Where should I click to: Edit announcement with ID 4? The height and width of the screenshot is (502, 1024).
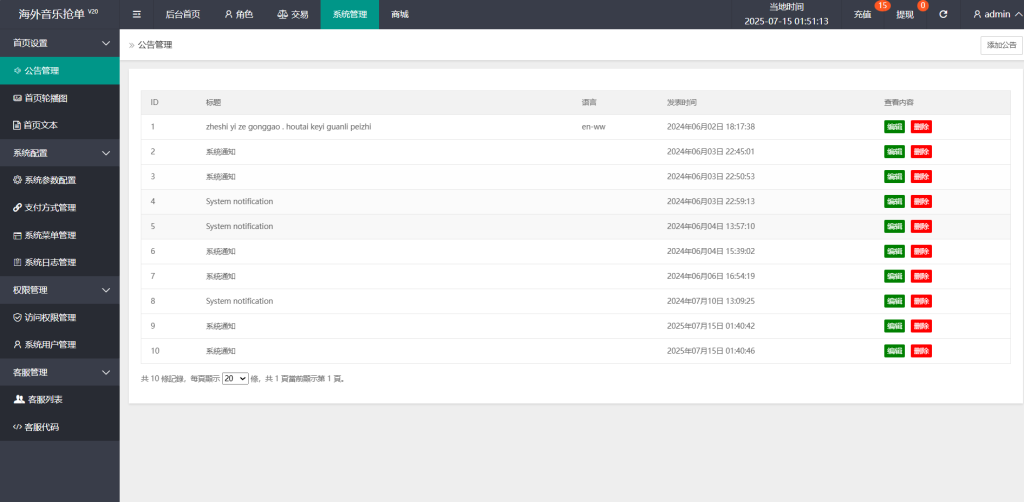(895, 202)
